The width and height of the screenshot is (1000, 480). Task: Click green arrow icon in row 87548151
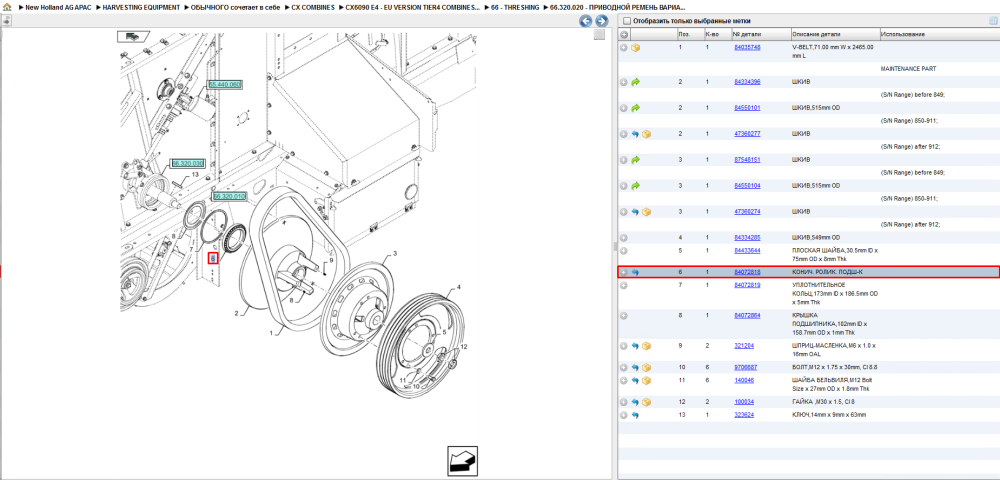click(636, 160)
